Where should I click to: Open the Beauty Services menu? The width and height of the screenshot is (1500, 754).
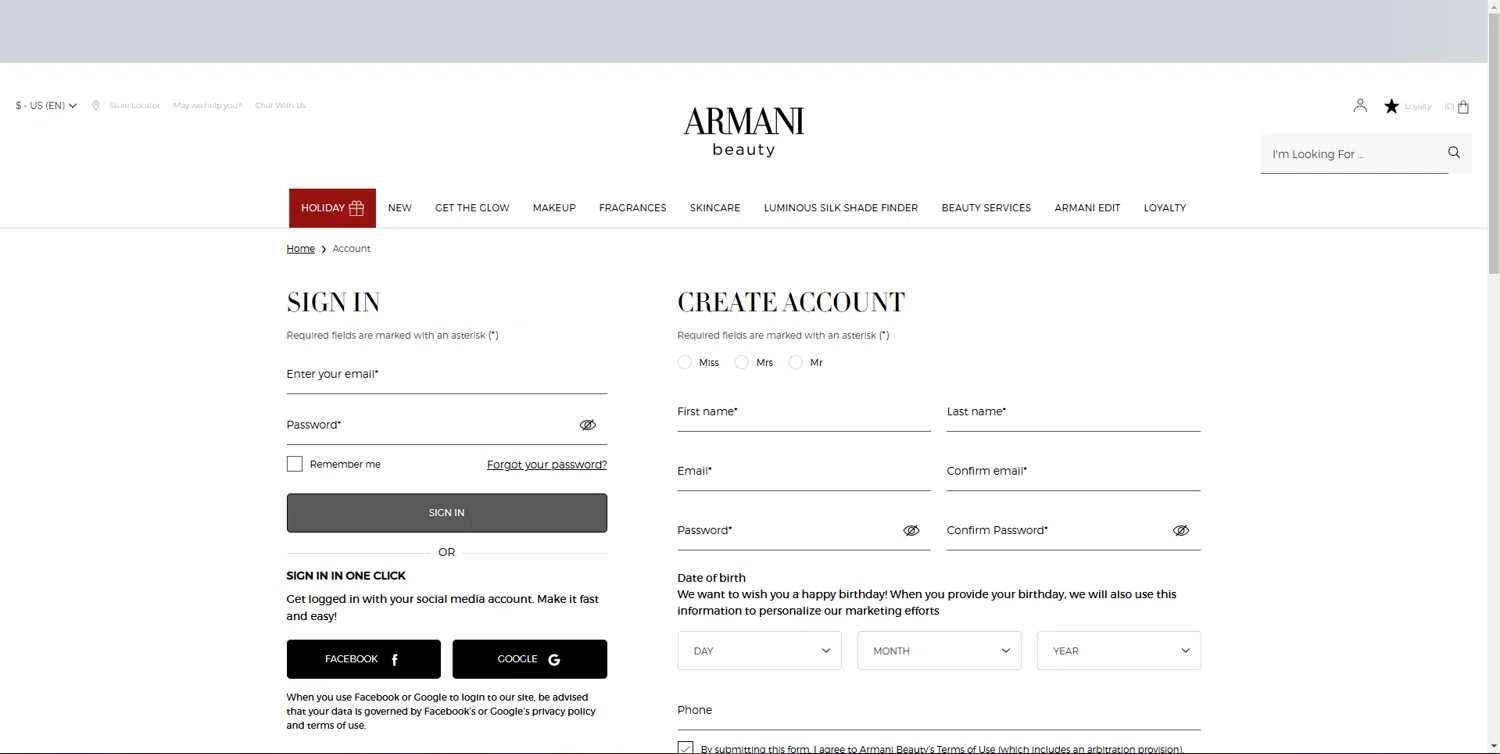[x=986, y=208]
